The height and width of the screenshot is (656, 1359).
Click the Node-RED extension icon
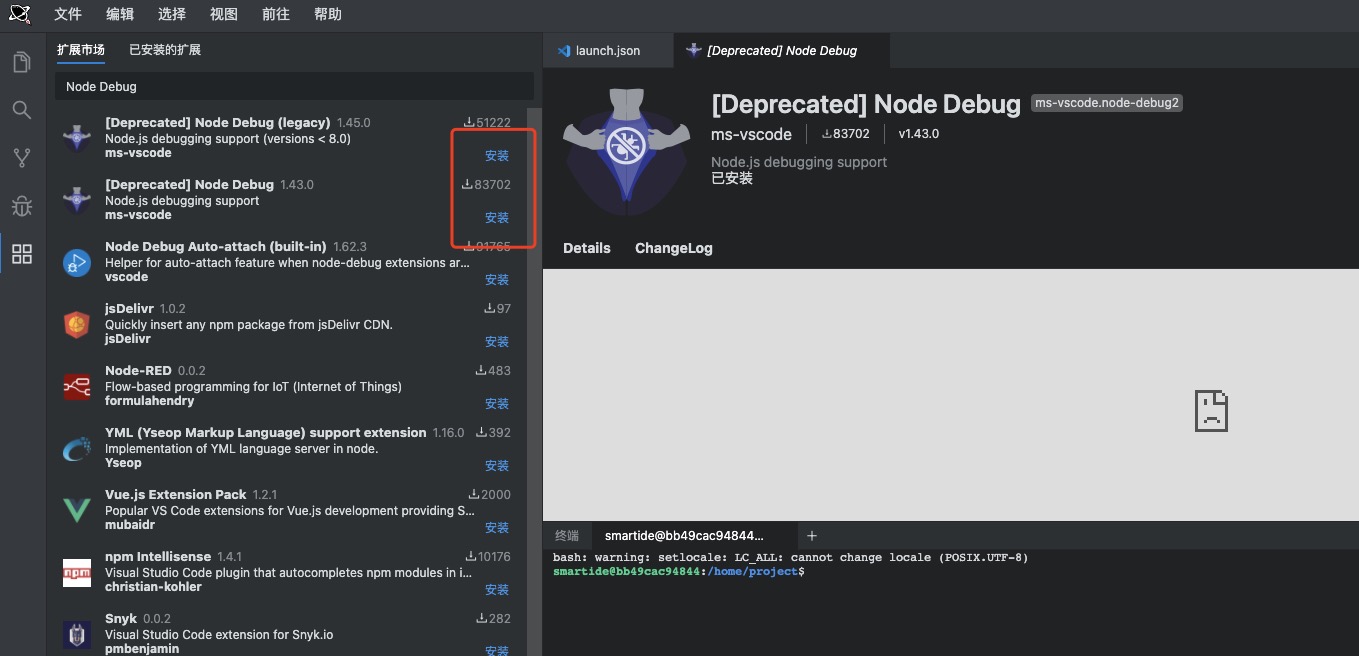[x=77, y=386]
